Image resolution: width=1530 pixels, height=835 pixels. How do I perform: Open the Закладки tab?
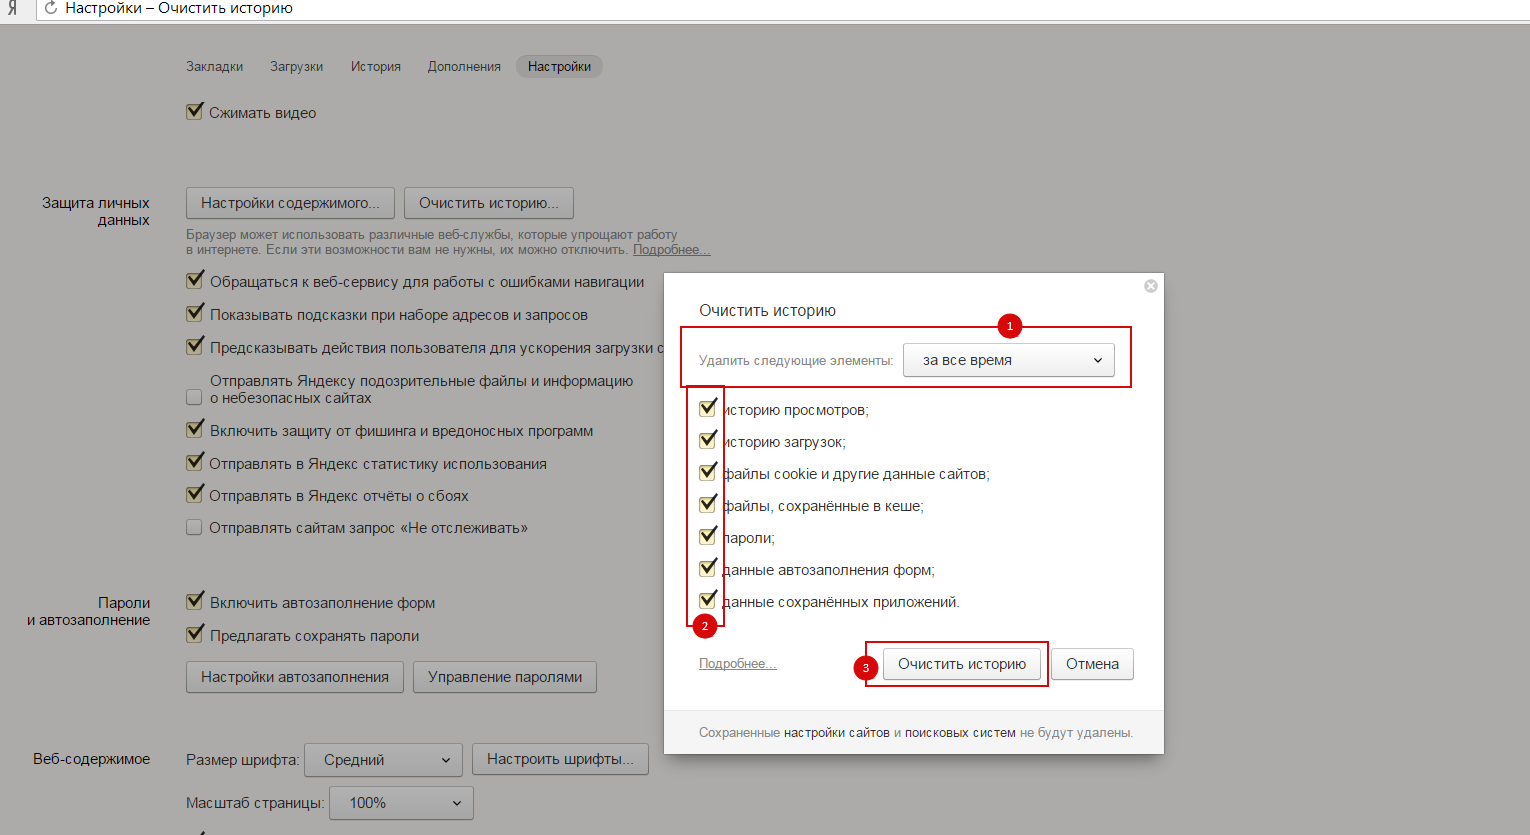(x=214, y=66)
